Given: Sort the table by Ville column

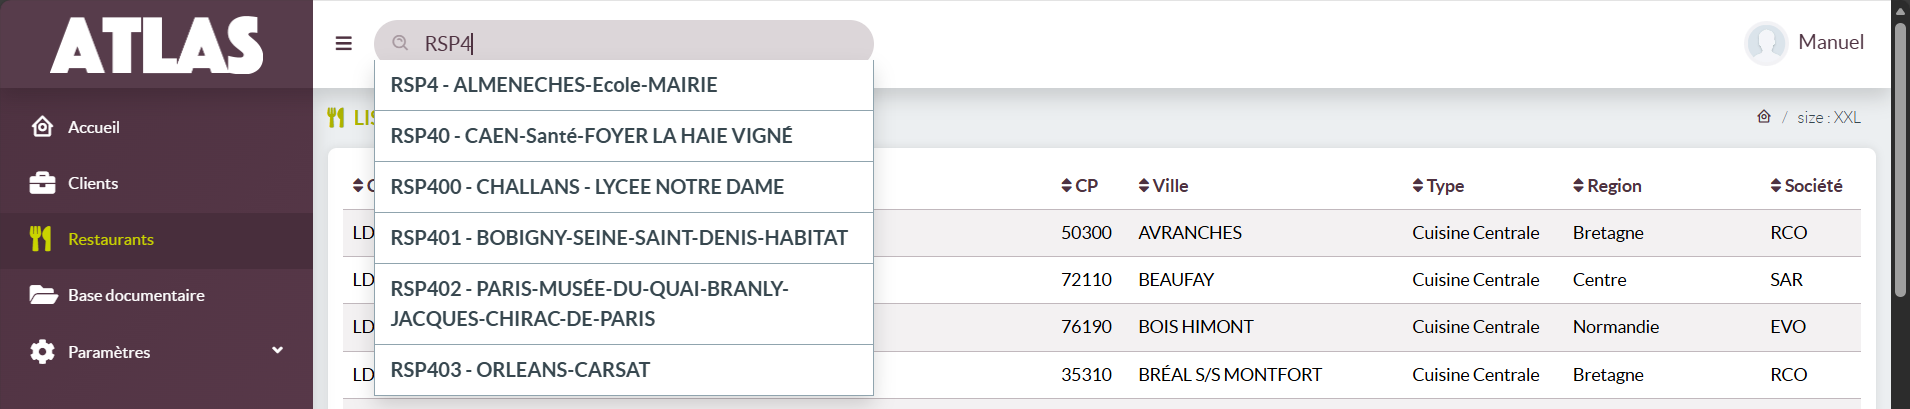Looking at the screenshot, I should [1163, 186].
